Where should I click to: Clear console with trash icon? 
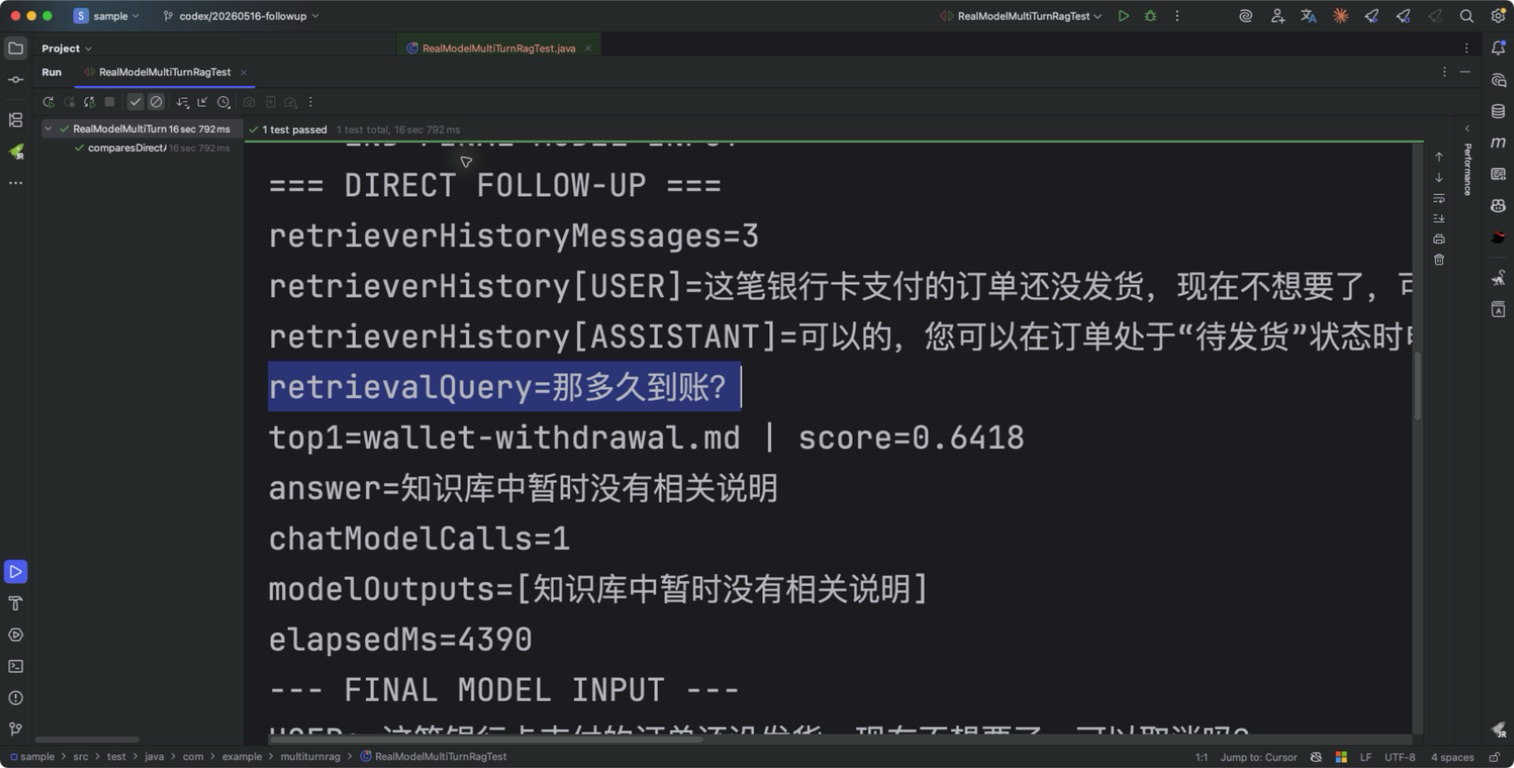coord(1439,260)
